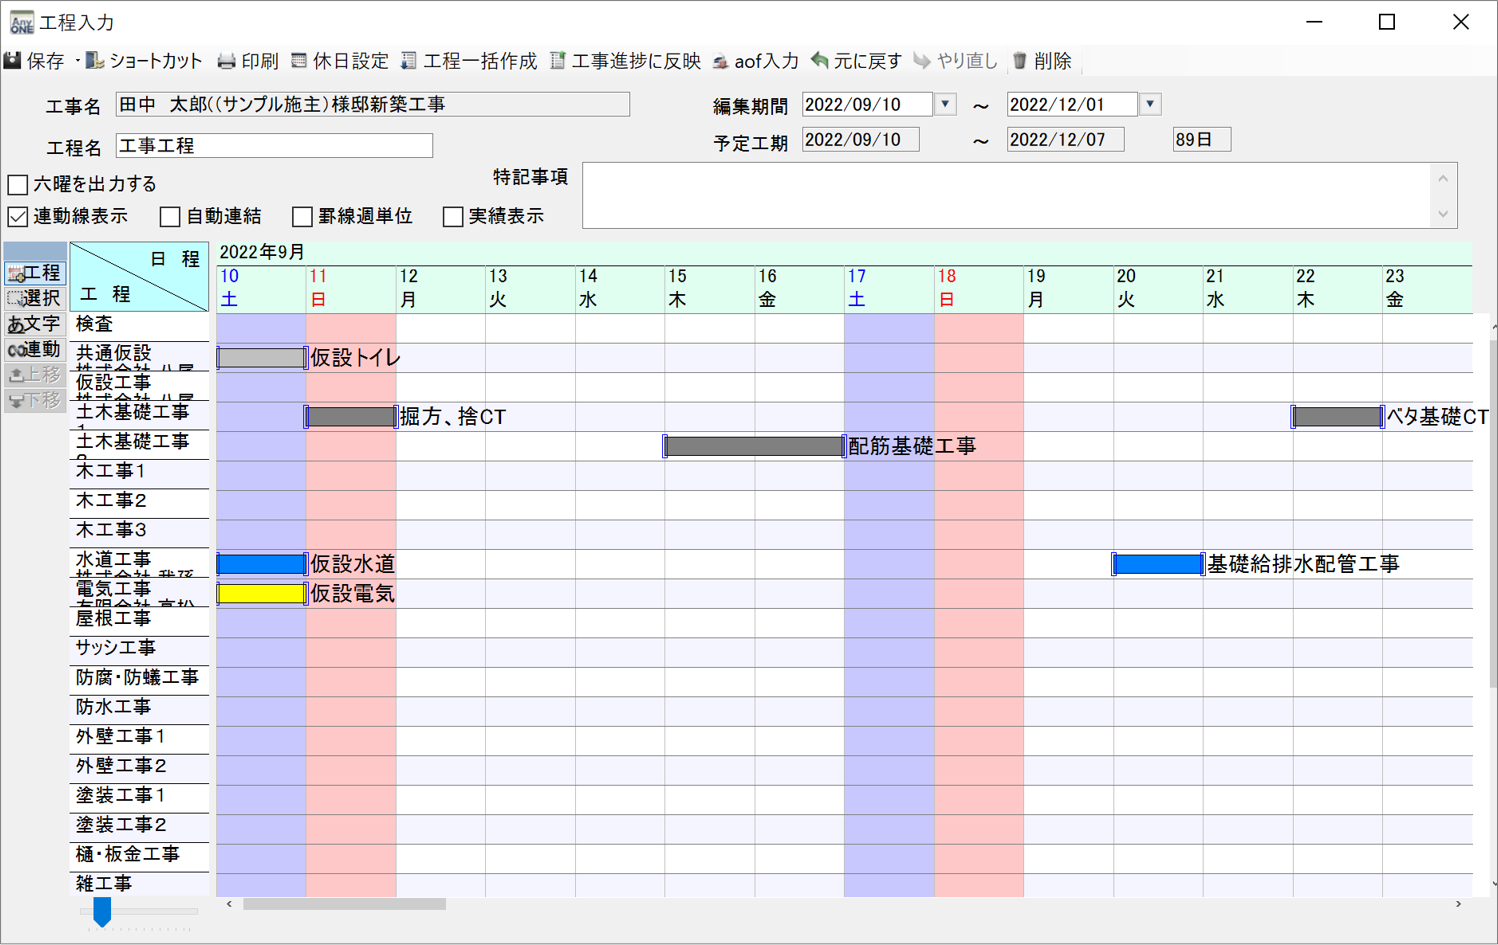Click the 削除 delete trash icon
The height and width of the screenshot is (945, 1498).
[1020, 61]
